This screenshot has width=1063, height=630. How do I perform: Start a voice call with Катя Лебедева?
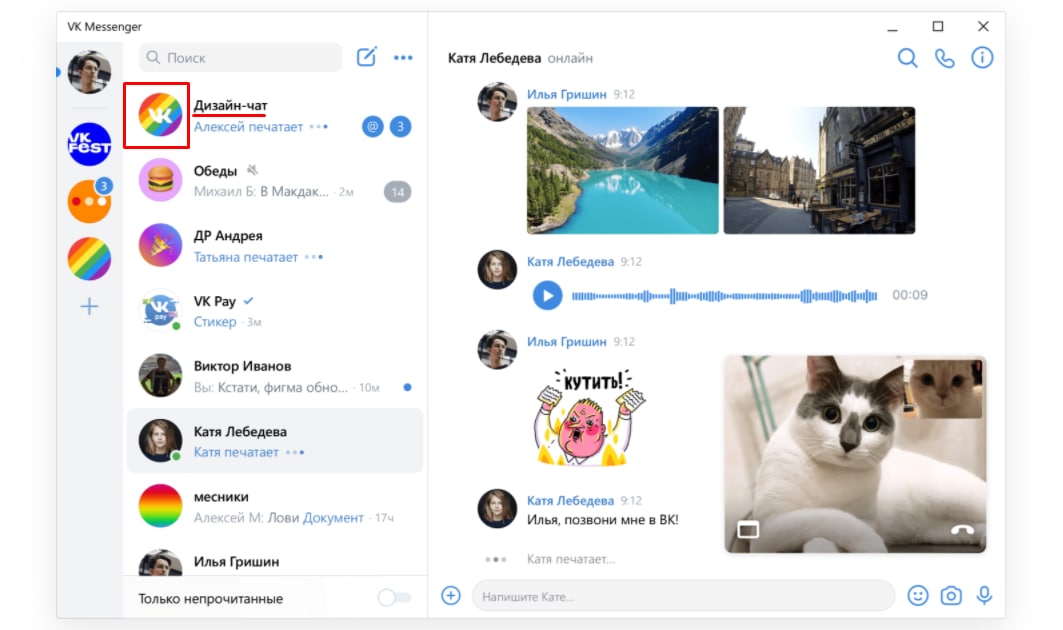[944, 58]
